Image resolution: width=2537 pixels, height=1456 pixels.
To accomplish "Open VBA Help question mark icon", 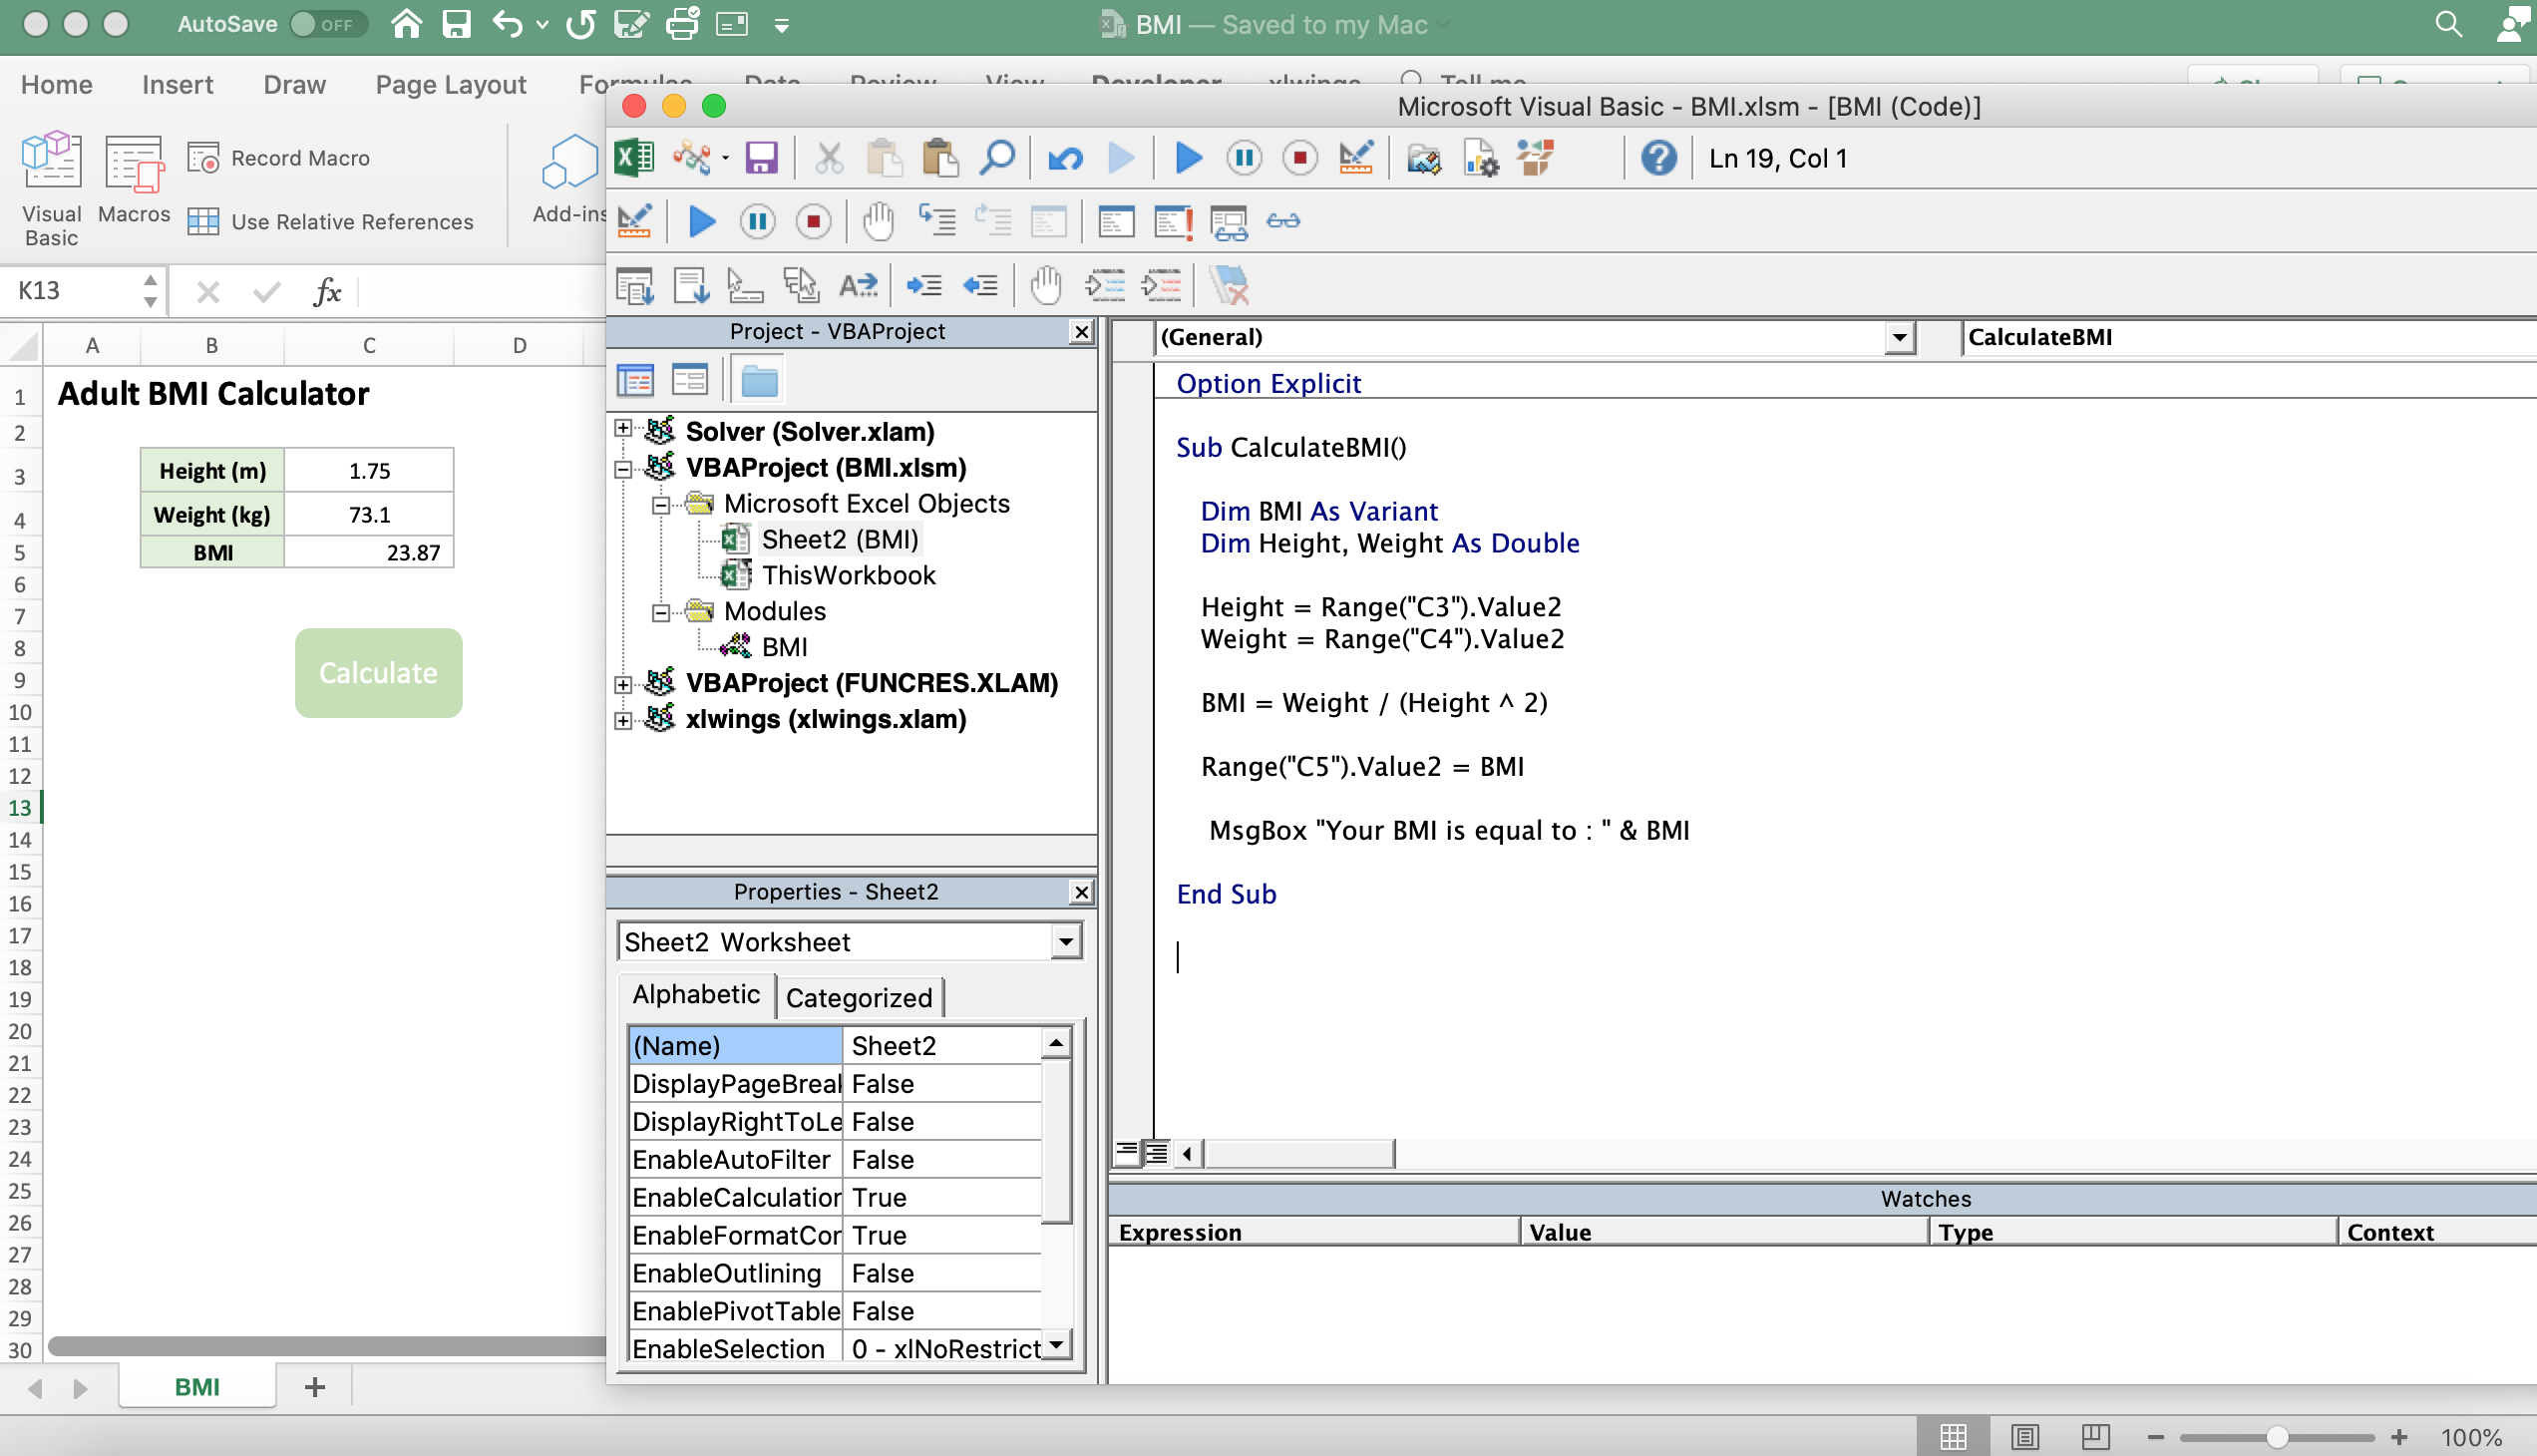I will point(1657,158).
